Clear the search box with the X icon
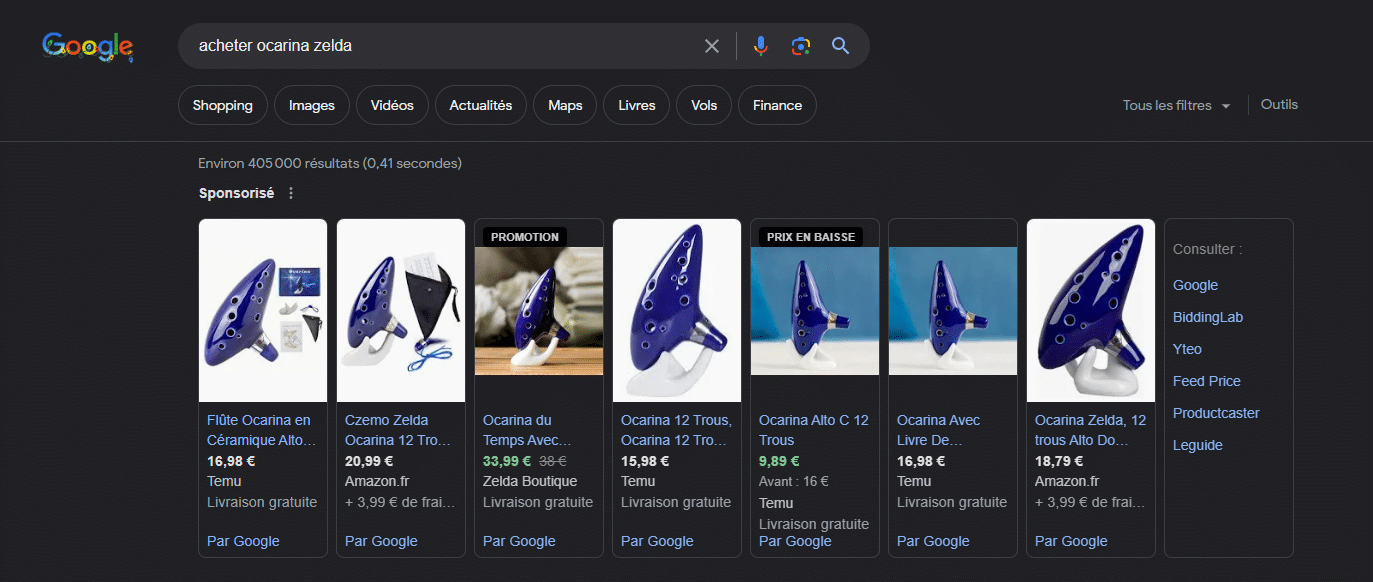Screen dimensions: 1373x582 tap(712, 46)
